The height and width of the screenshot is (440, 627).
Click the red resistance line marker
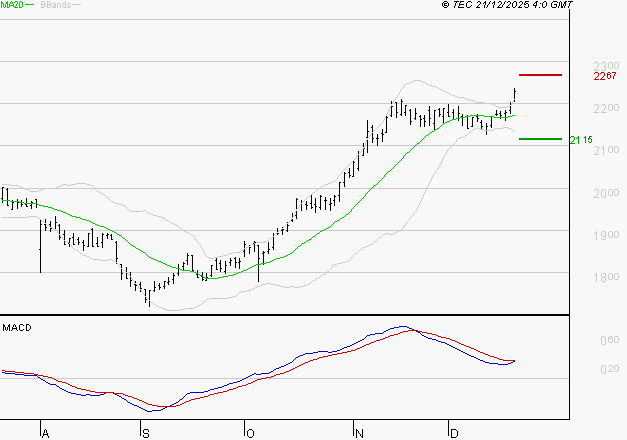(540, 75)
